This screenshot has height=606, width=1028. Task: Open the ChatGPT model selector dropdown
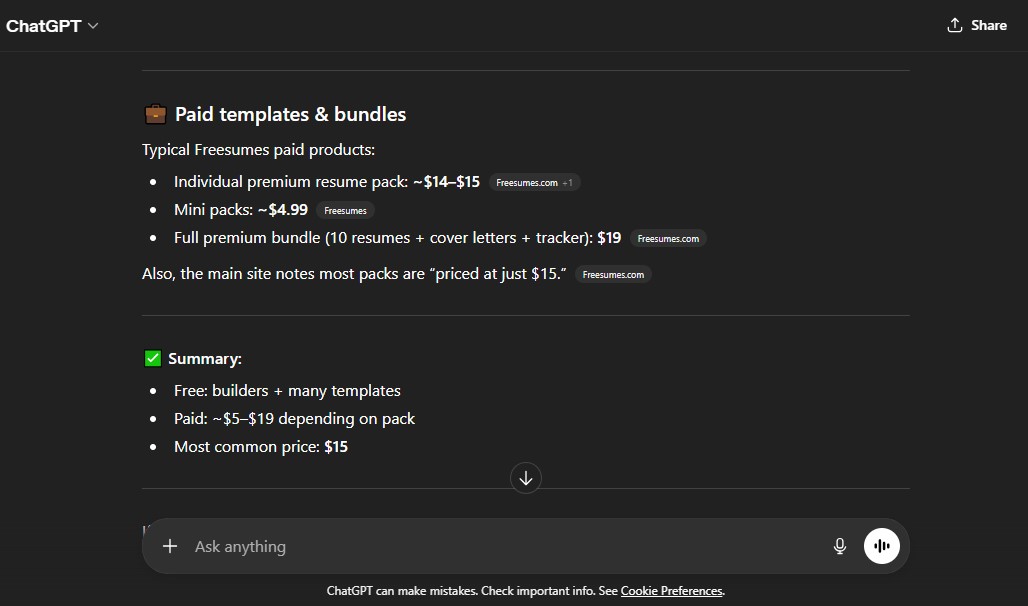(x=52, y=25)
